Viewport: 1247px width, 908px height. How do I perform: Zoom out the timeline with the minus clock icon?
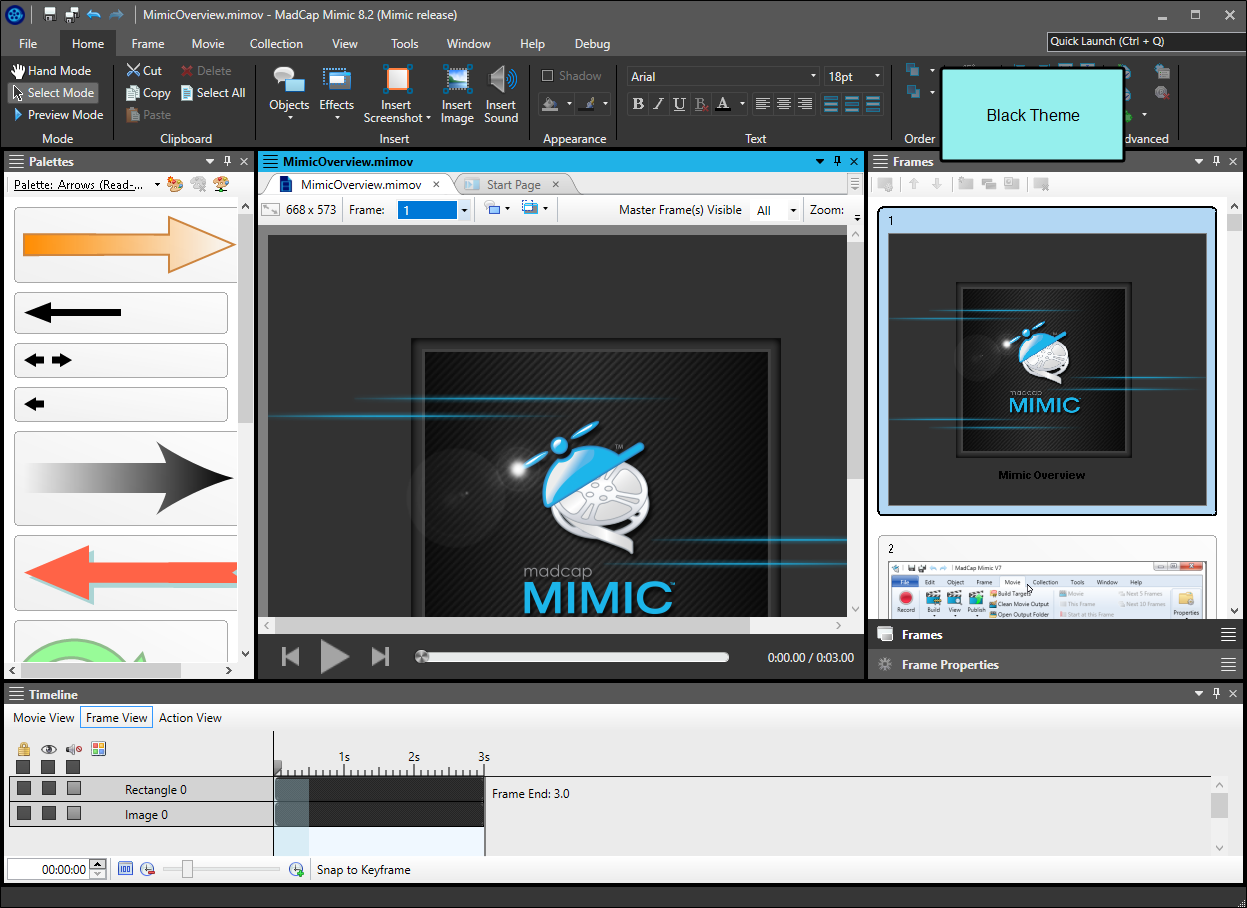coord(147,870)
